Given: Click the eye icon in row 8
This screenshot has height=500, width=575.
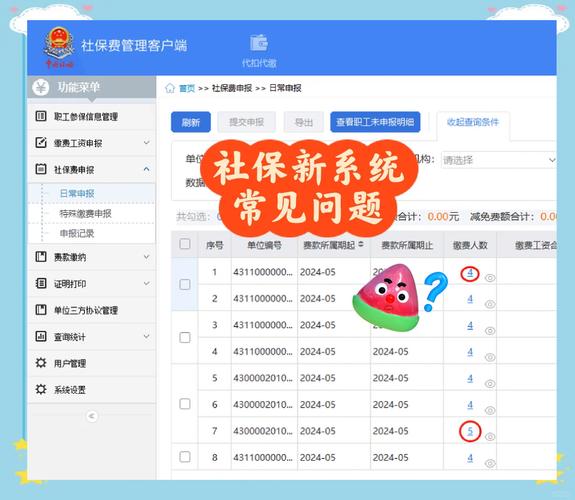Looking at the screenshot, I should point(490,463).
